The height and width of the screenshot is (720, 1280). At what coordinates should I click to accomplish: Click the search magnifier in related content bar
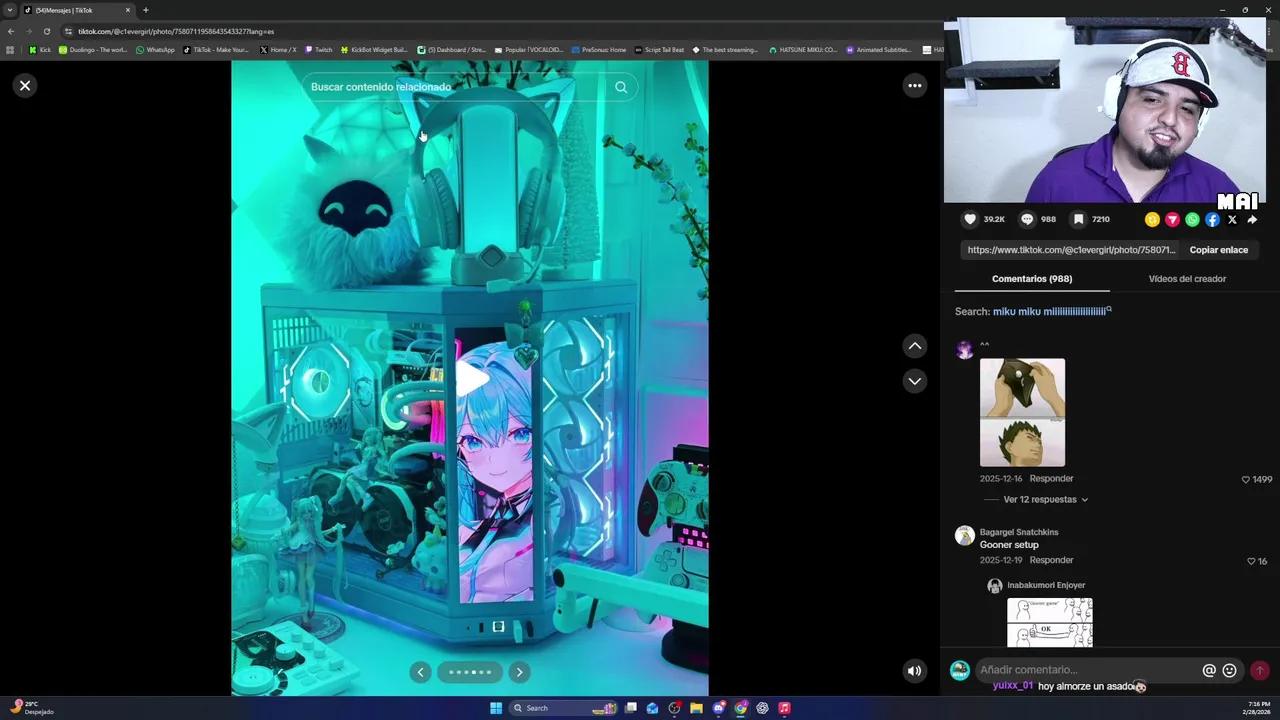[621, 87]
